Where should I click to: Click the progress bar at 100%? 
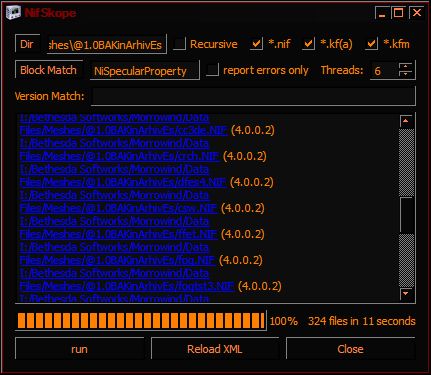[141, 321]
